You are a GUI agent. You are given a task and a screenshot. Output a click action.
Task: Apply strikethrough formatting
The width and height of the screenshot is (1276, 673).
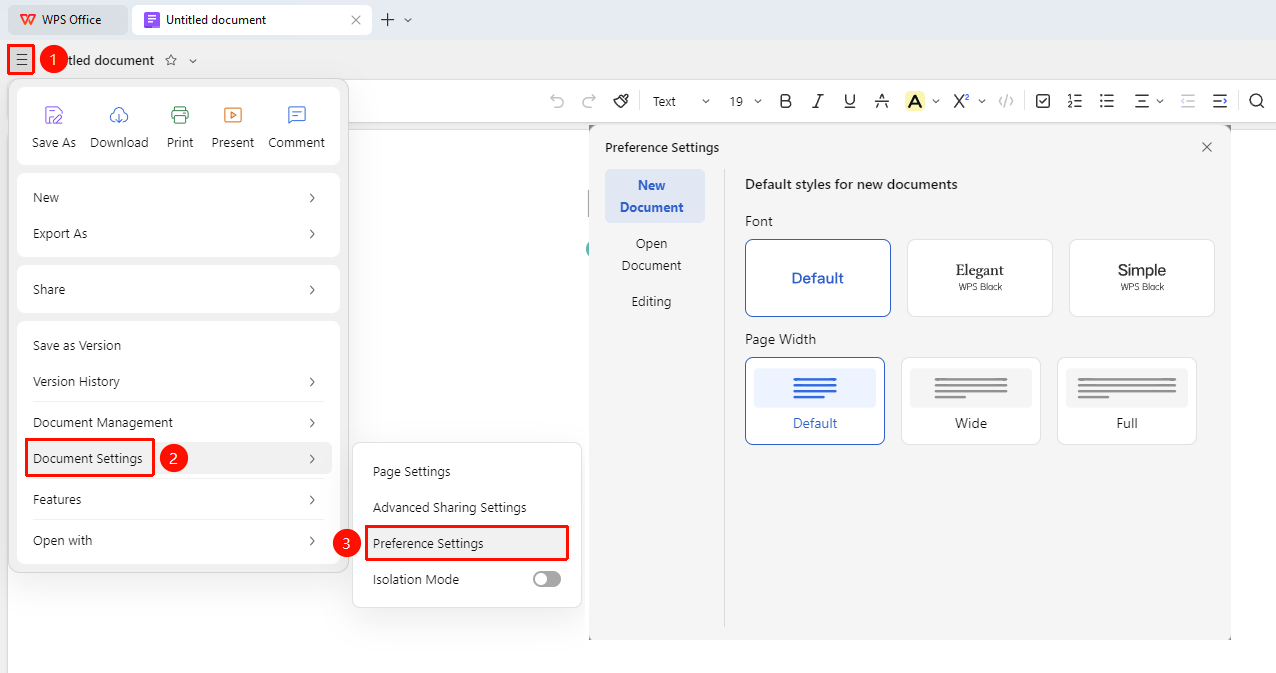882,101
